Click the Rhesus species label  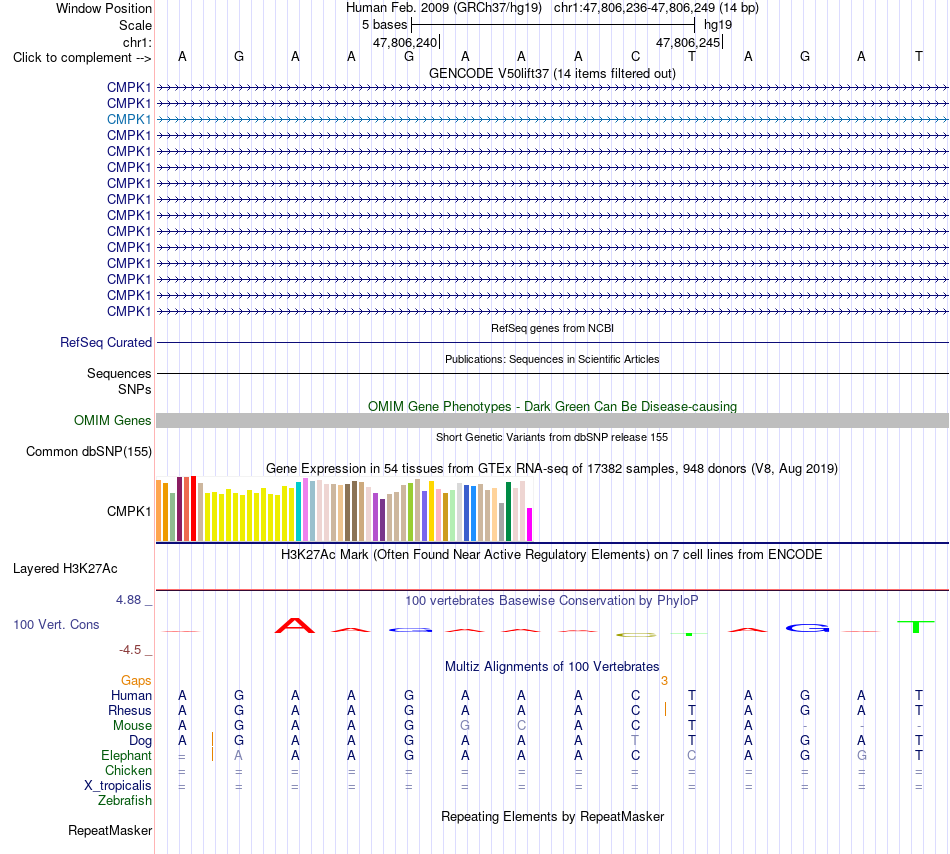(x=130, y=710)
